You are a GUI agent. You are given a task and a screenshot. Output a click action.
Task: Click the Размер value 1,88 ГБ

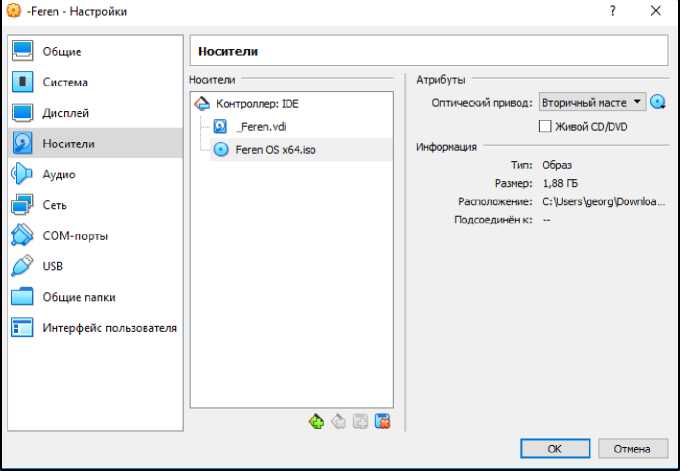click(560, 183)
